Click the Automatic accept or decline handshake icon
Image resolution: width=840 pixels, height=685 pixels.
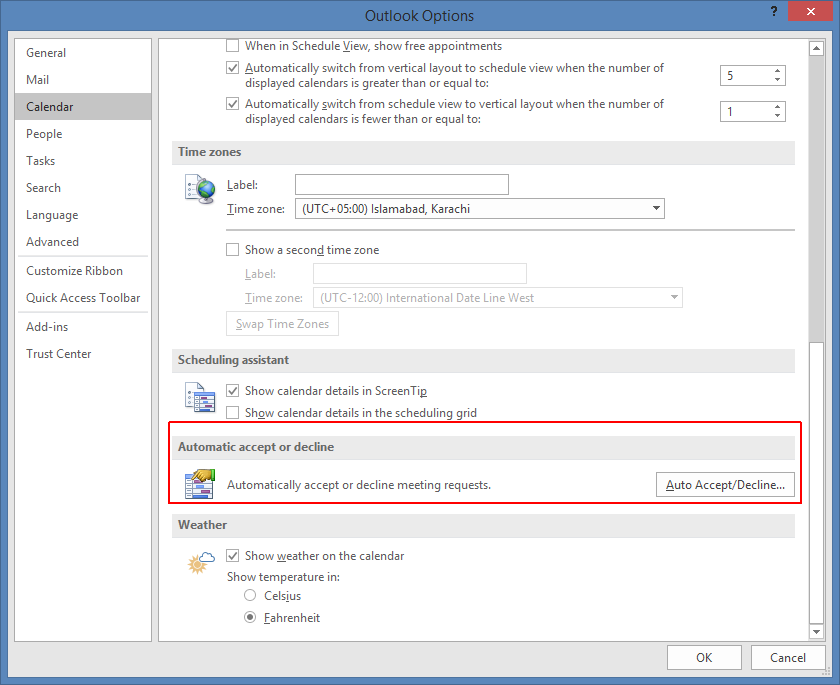tap(200, 484)
